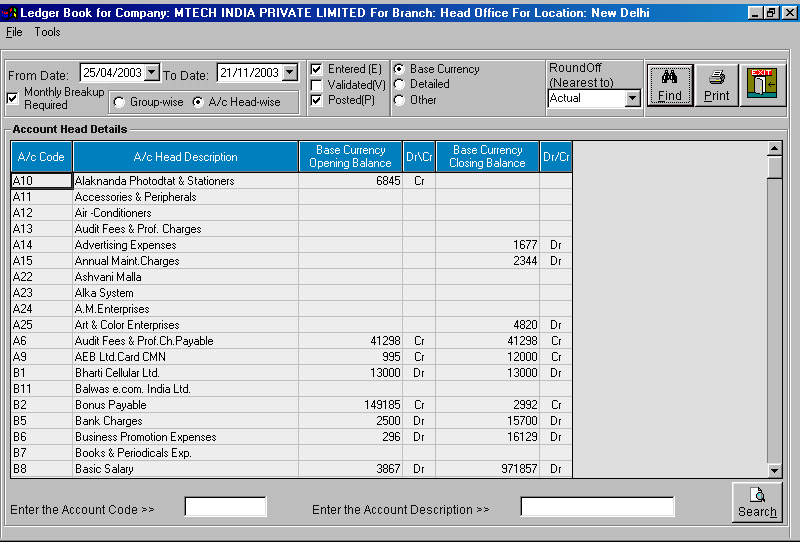Select the Group-wise radio option
Screen dimensions: 800x542
pyautogui.click(x=119, y=102)
